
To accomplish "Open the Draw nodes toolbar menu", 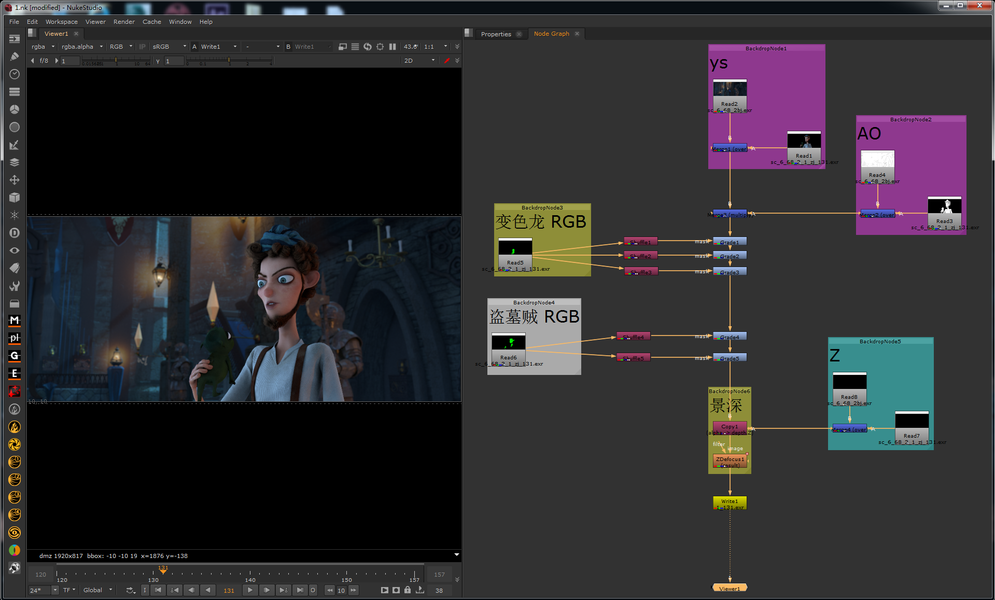I will [x=14, y=56].
